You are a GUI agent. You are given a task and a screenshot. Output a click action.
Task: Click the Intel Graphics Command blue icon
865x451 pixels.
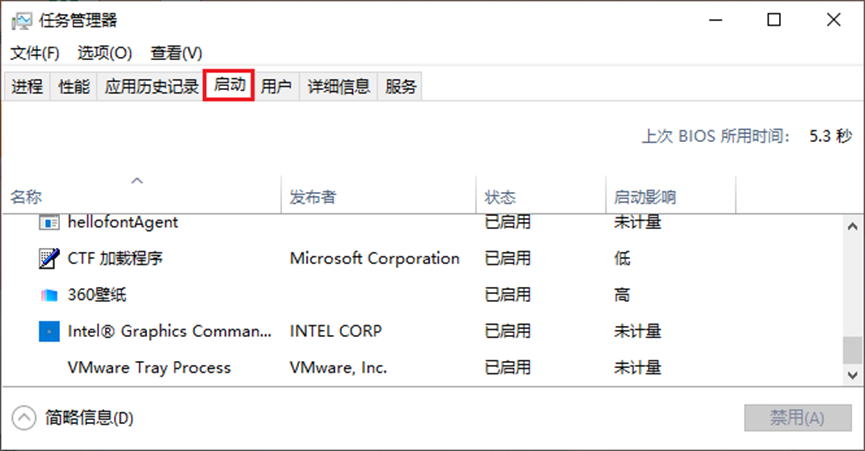click(49, 331)
